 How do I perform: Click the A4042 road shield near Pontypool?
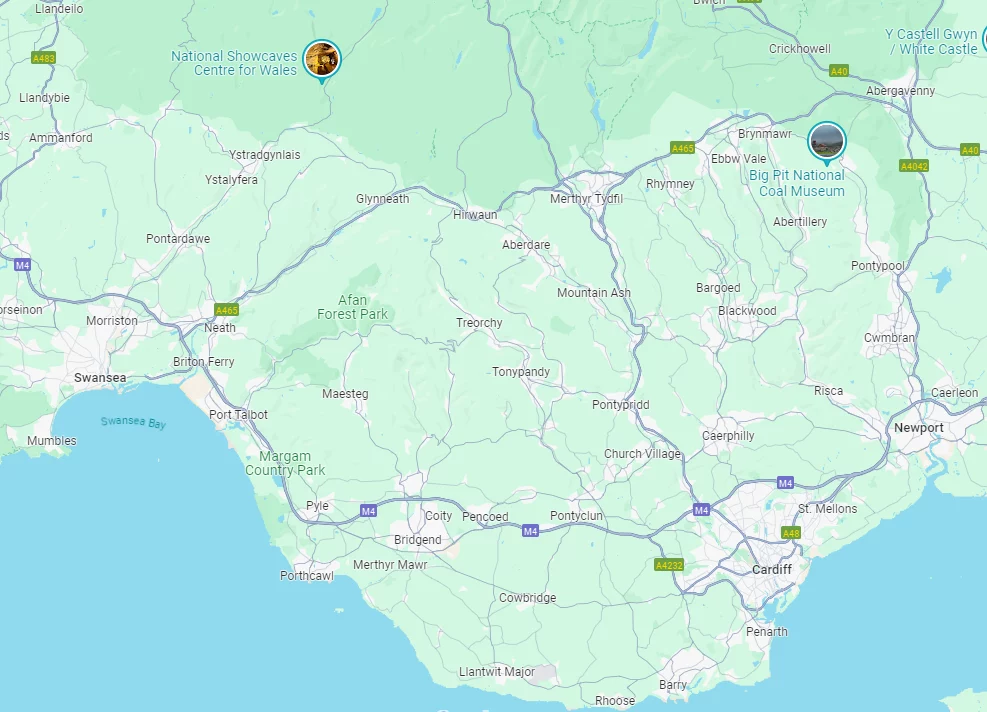click(x=914, y=166)
